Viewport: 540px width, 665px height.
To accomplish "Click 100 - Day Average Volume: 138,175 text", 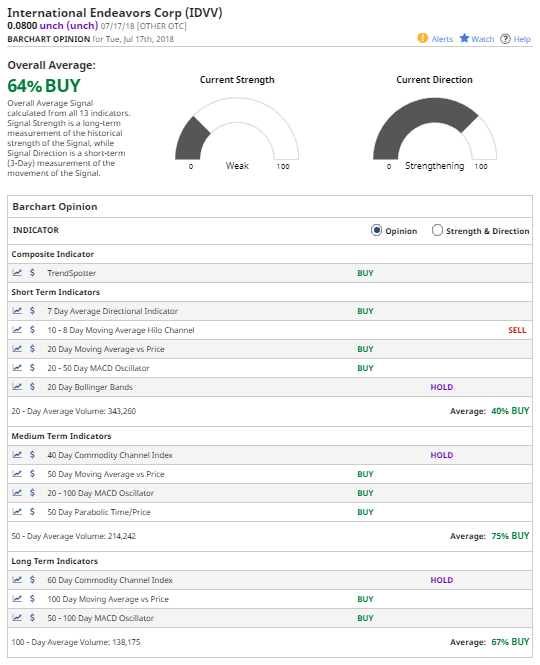I will pos(76,643).
